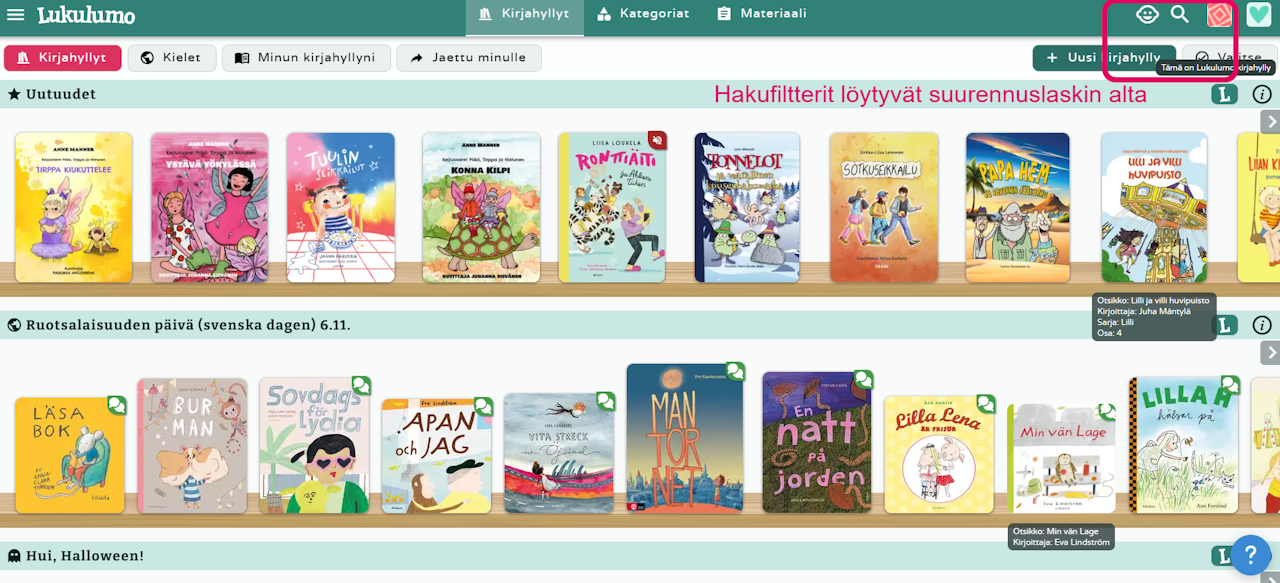Select the Jaettu minulle filter
Screen dimensions: 1280x583
pyautogui.click(x=469, y=58)
